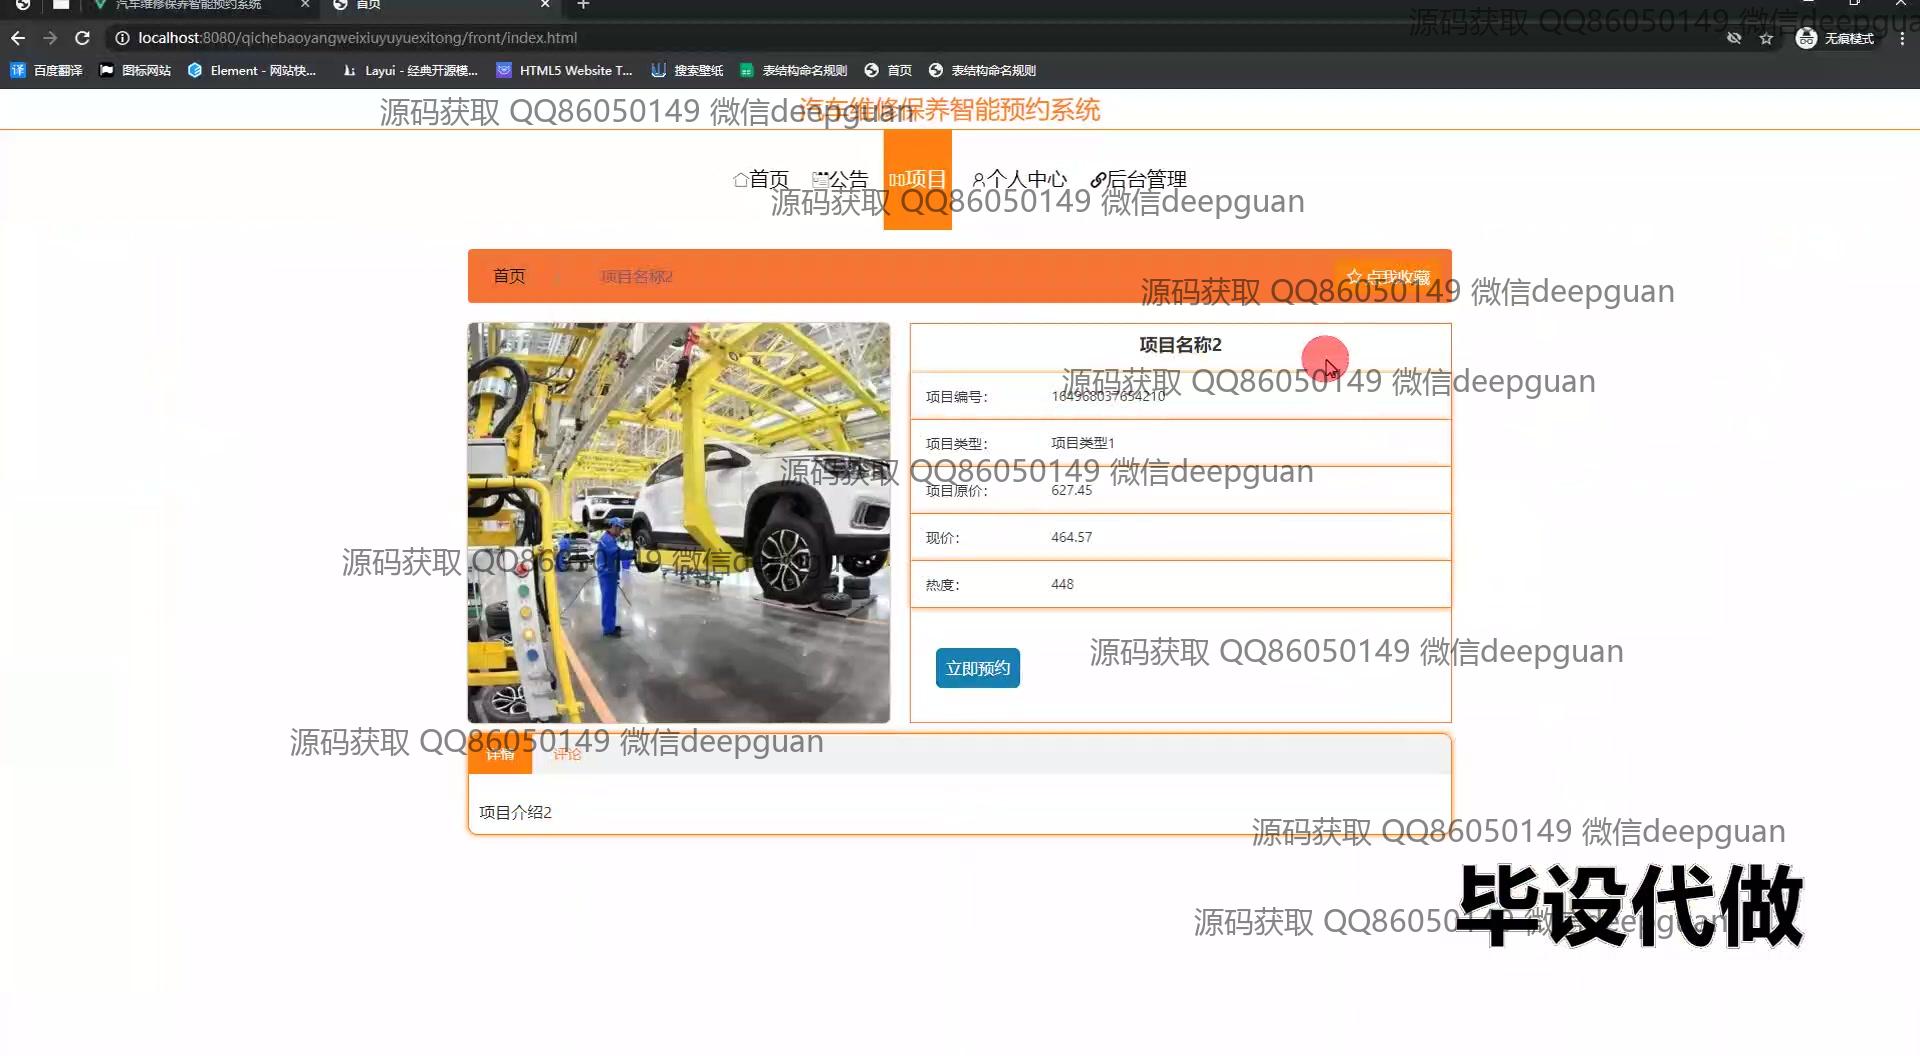Click the 项目类型1 value
This screenshot has width=1920, height=1056.
[1082, 443]
